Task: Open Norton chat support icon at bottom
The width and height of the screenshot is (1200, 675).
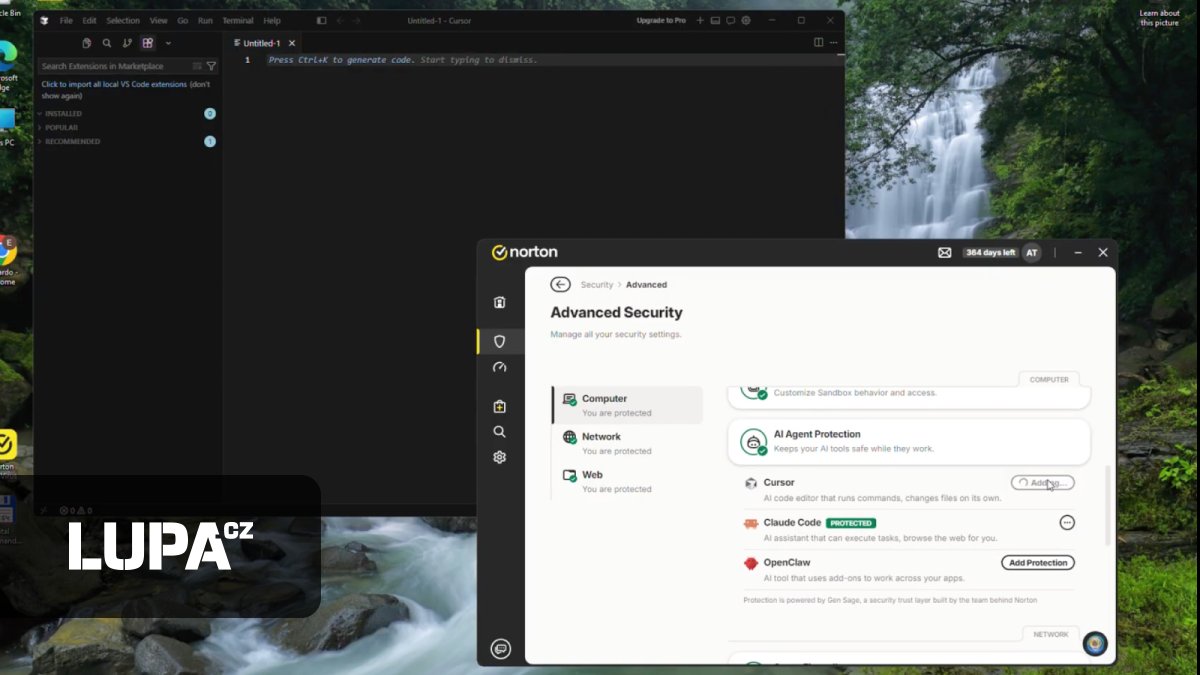Action: pyautogui.click(x=501, y=649)
